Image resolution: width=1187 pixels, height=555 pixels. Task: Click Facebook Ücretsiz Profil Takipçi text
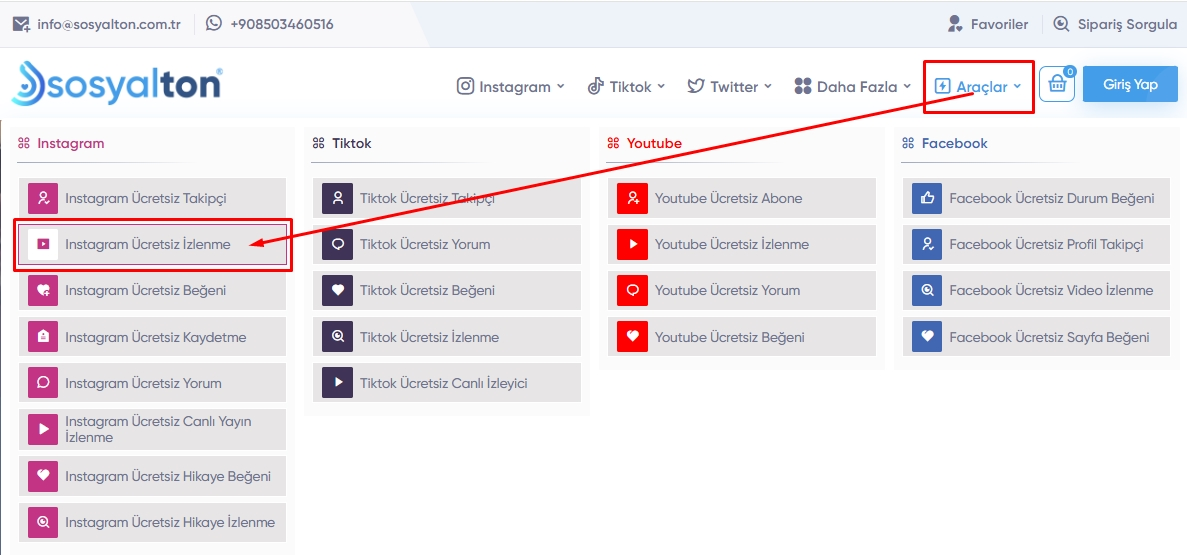click(x=1046, y=245)
